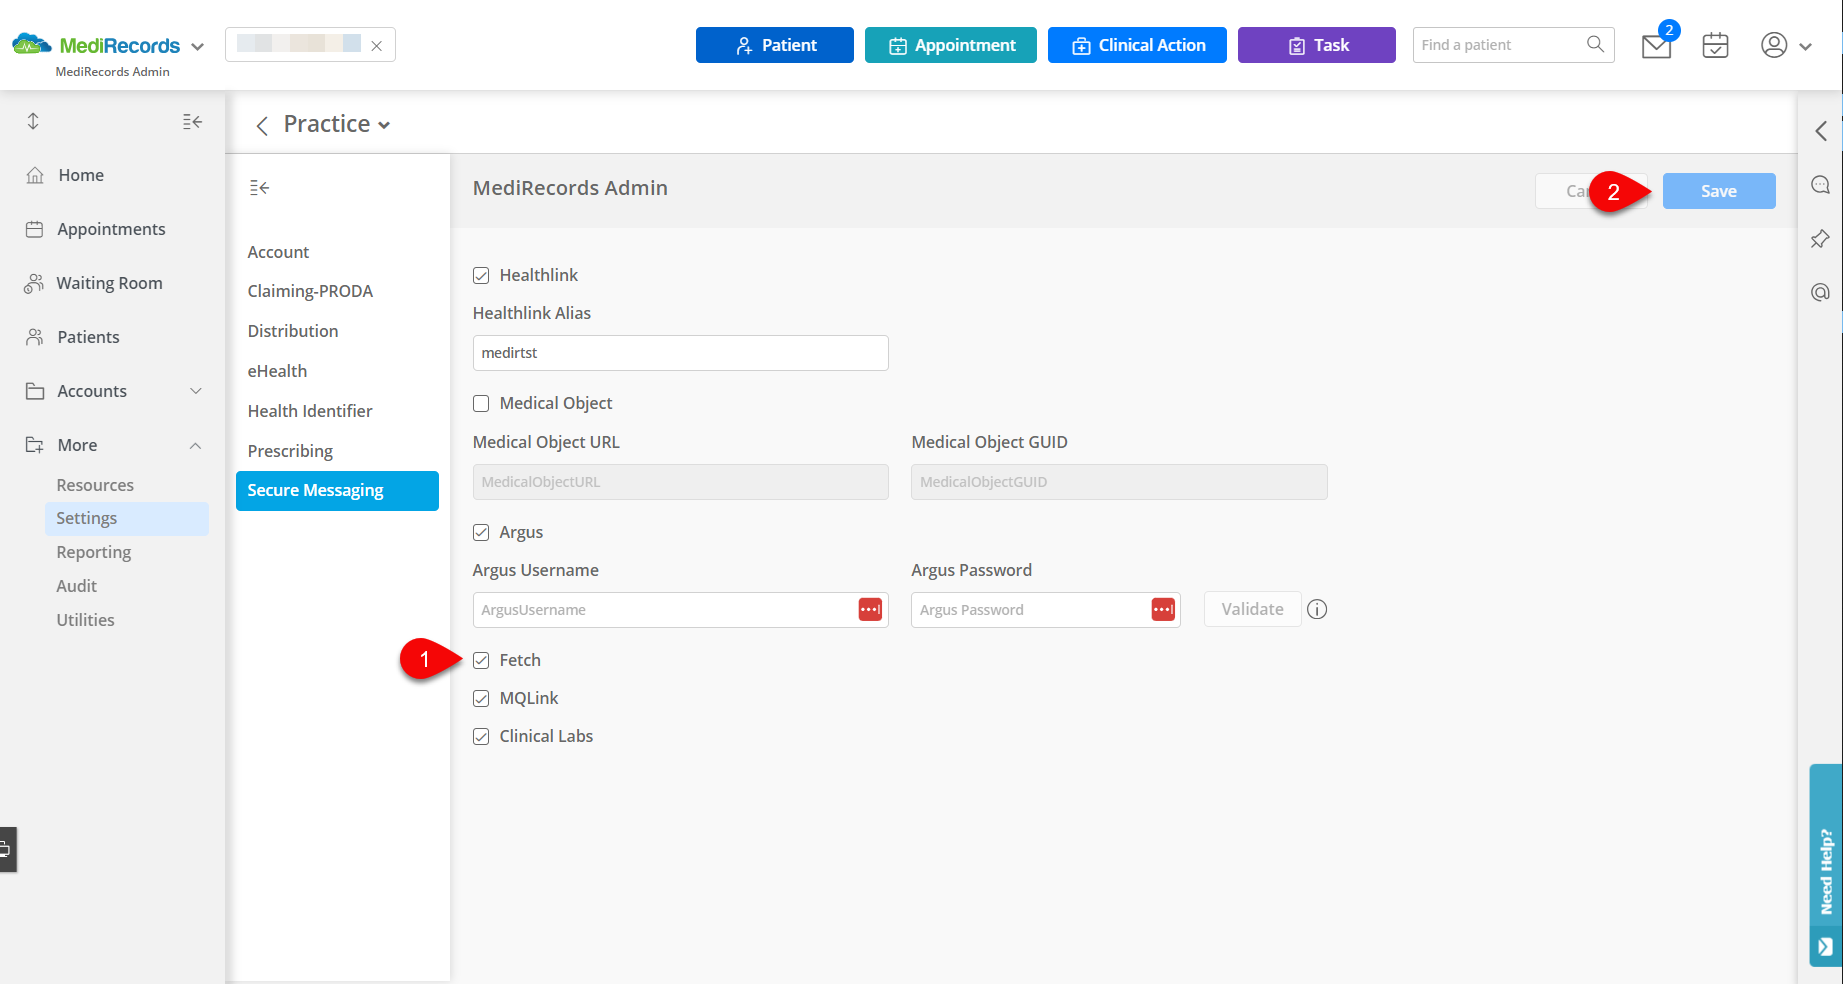Select the Secure Messaging section
Image resolution: width=1843 pixels, height=984 pixels.
pos(337,491)
